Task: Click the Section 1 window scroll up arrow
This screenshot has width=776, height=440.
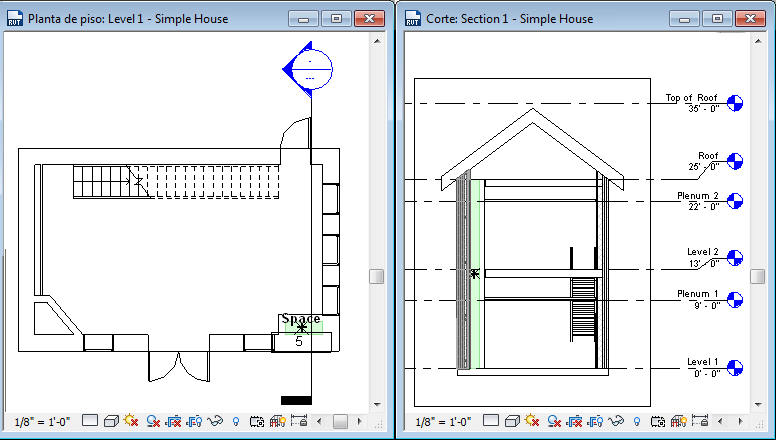Action: point(758,42)
